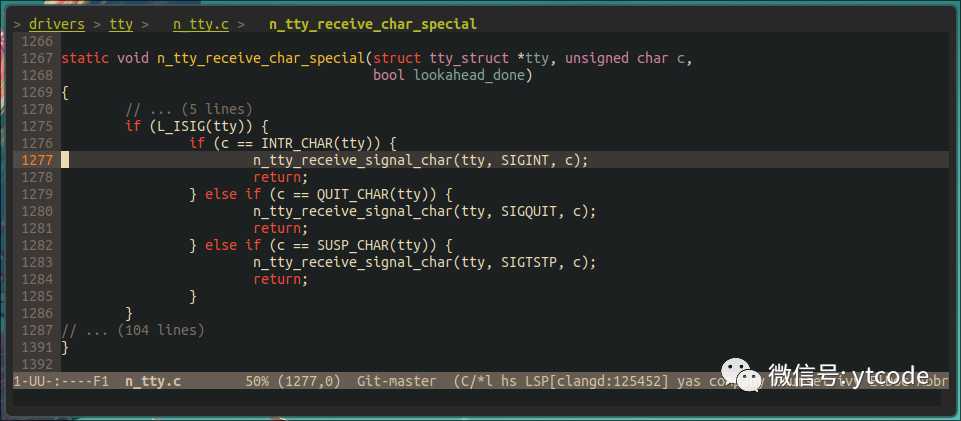This screenshot has width=961, height=421.
Task: Toggle the UU buffer status indicator
Action: pyautogui.click(x=41, y=381)
